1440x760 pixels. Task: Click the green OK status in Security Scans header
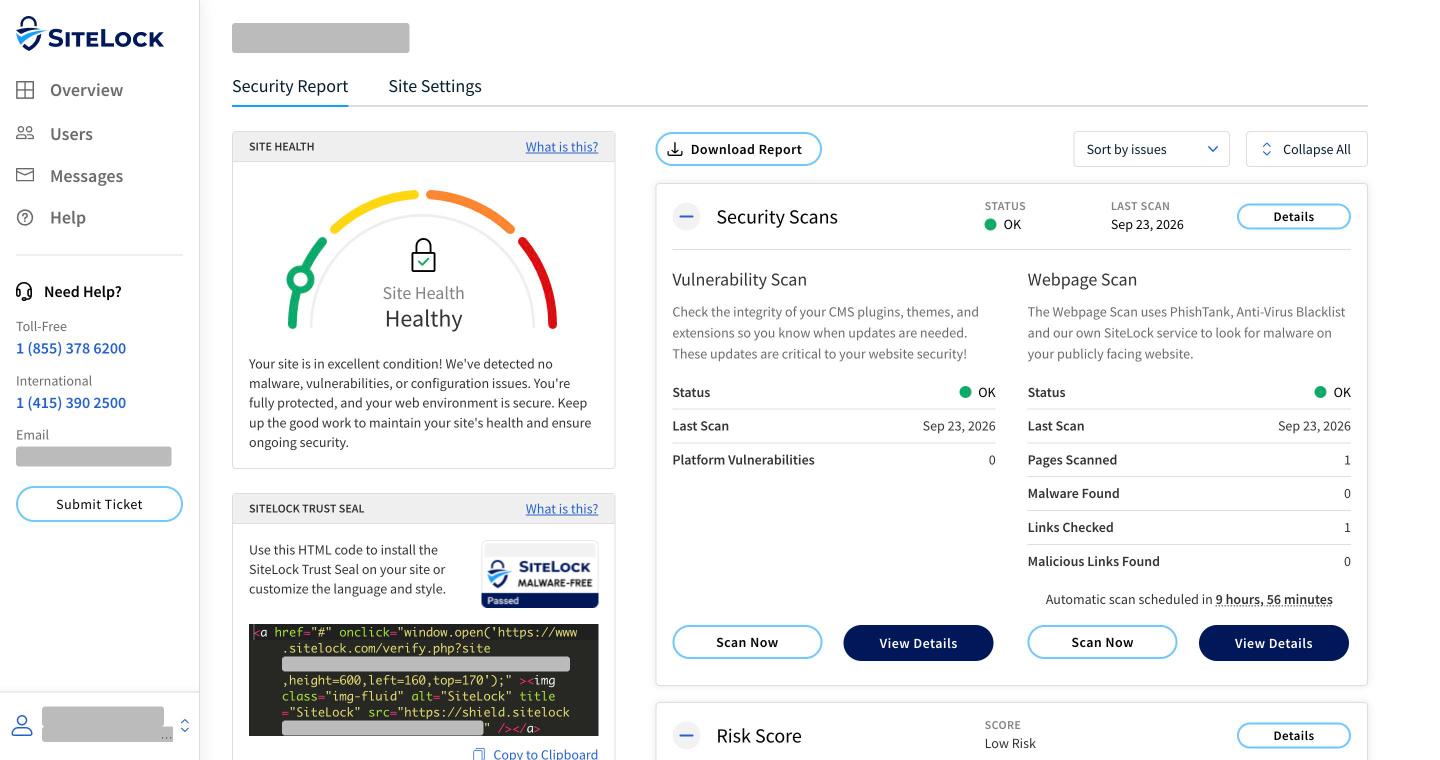1003,225
